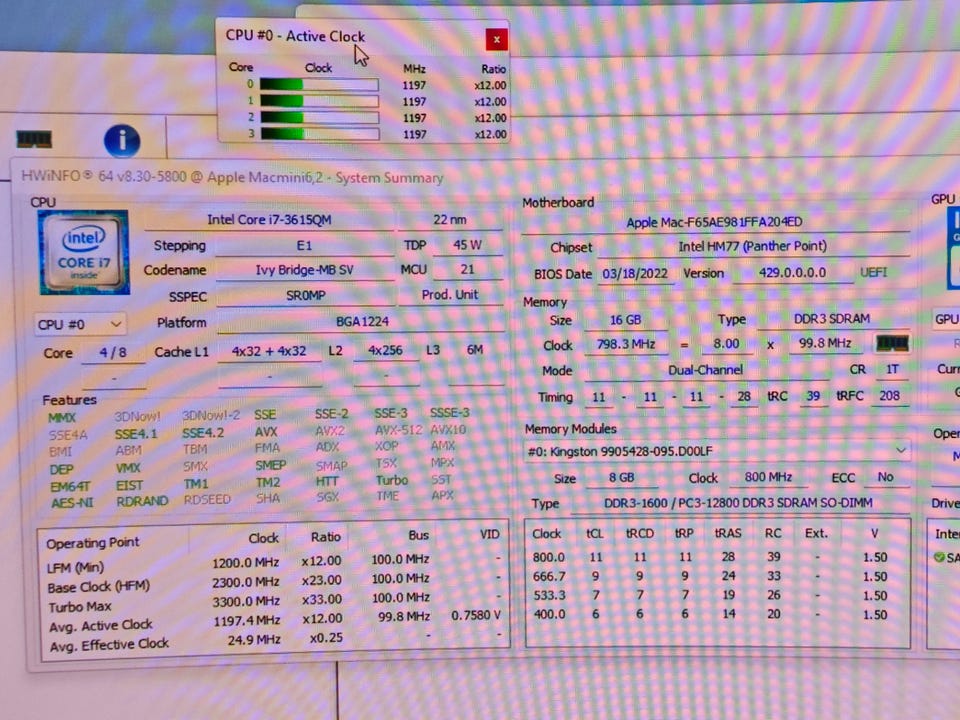Click the blue info icon

(122, 141)
